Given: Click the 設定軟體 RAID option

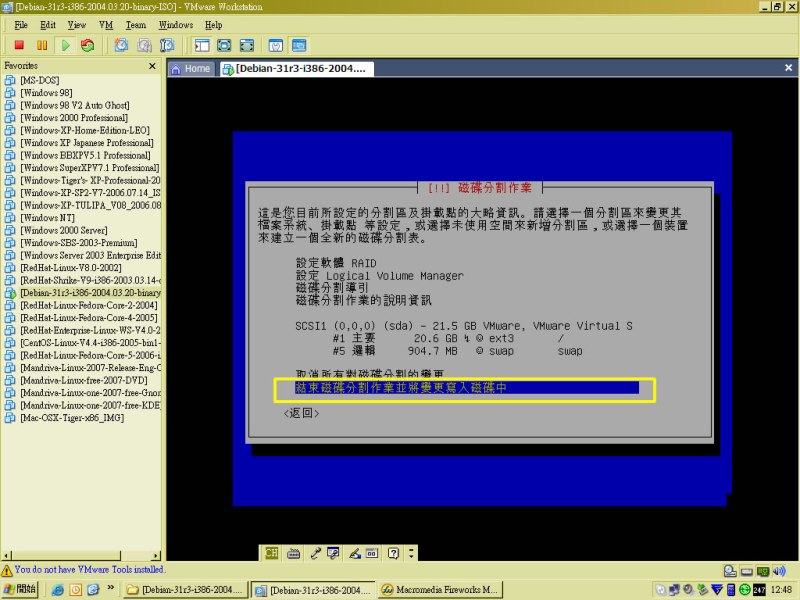Looking at the screenshot, I should pos(336,263).
